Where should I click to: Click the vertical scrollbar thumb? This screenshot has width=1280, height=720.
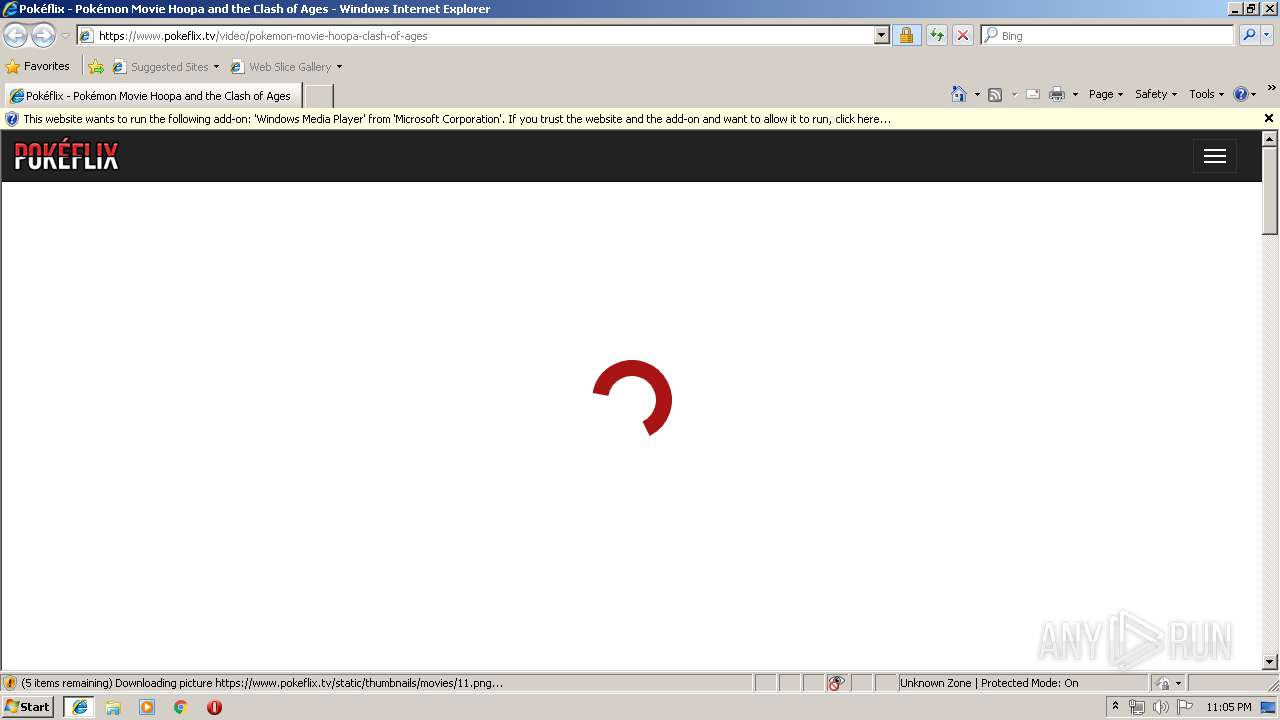(x=1270, y=191)
